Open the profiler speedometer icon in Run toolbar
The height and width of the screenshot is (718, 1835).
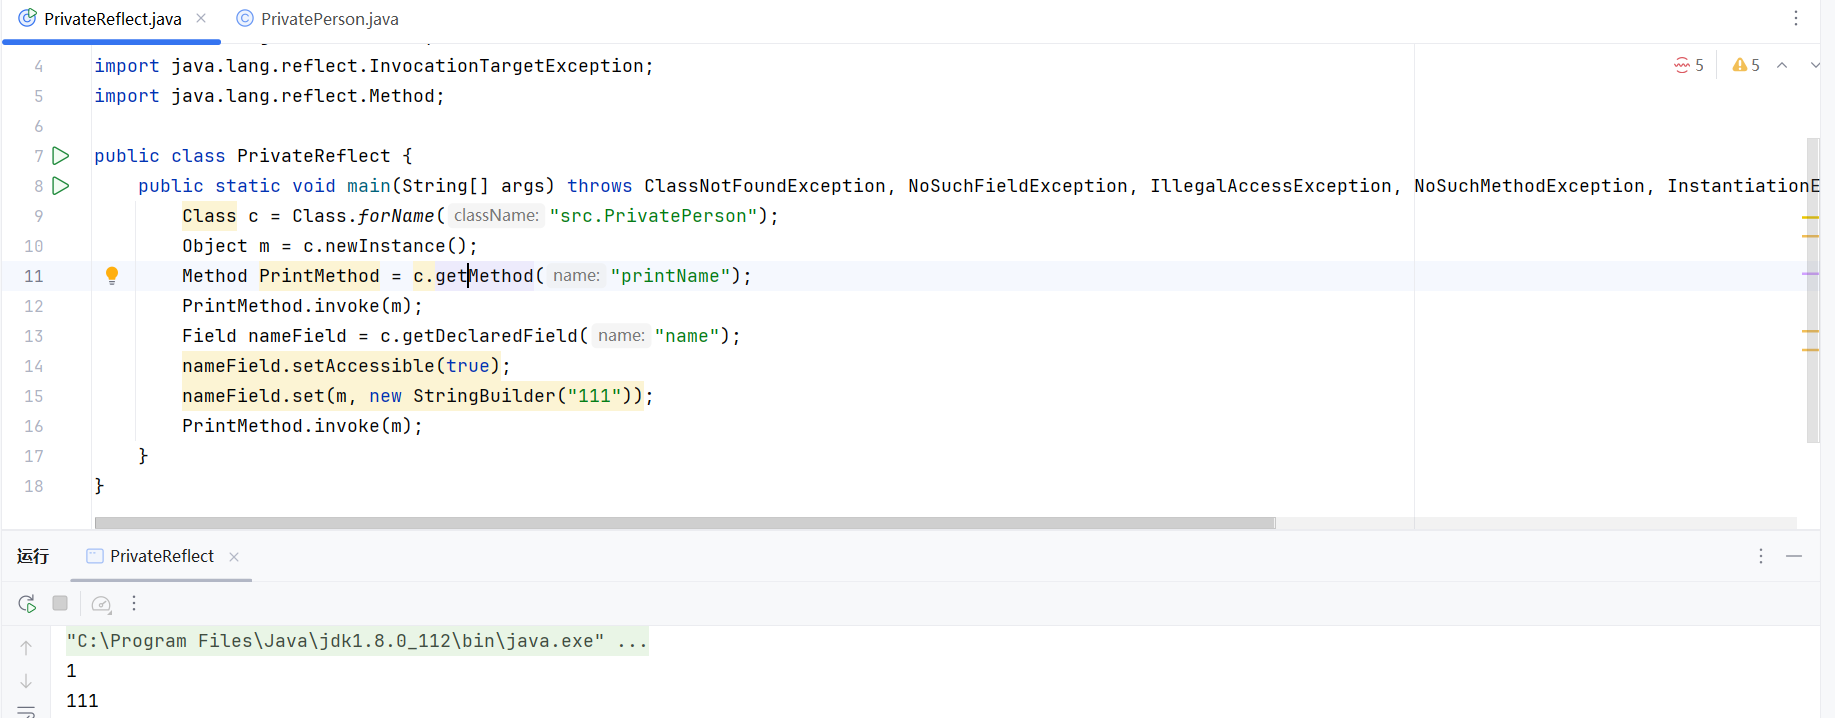pos(101,603)
